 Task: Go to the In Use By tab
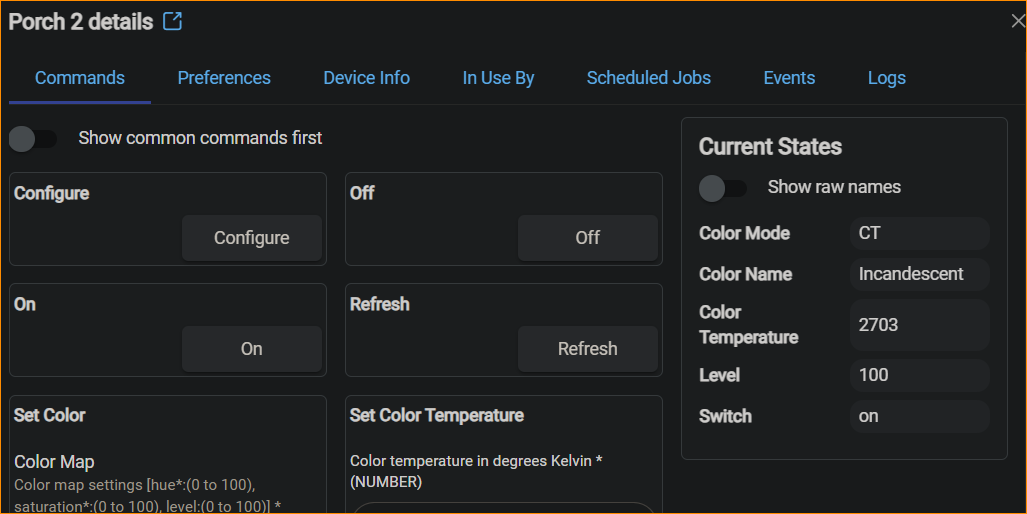pos(498,78)
